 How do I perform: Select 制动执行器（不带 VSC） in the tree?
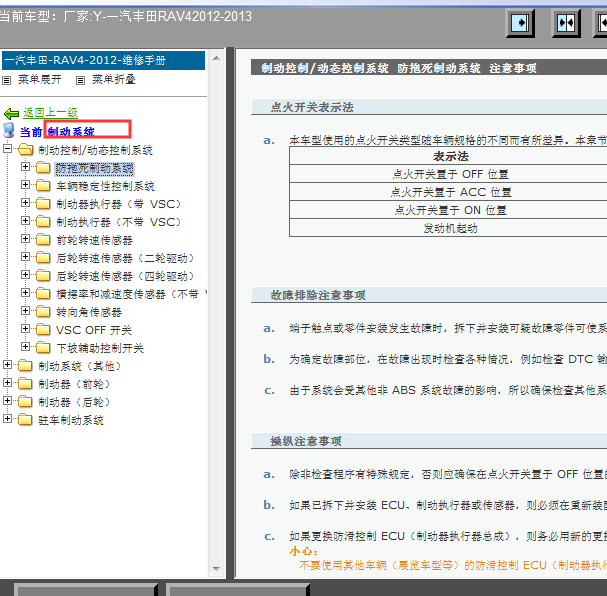click(119, 222)
